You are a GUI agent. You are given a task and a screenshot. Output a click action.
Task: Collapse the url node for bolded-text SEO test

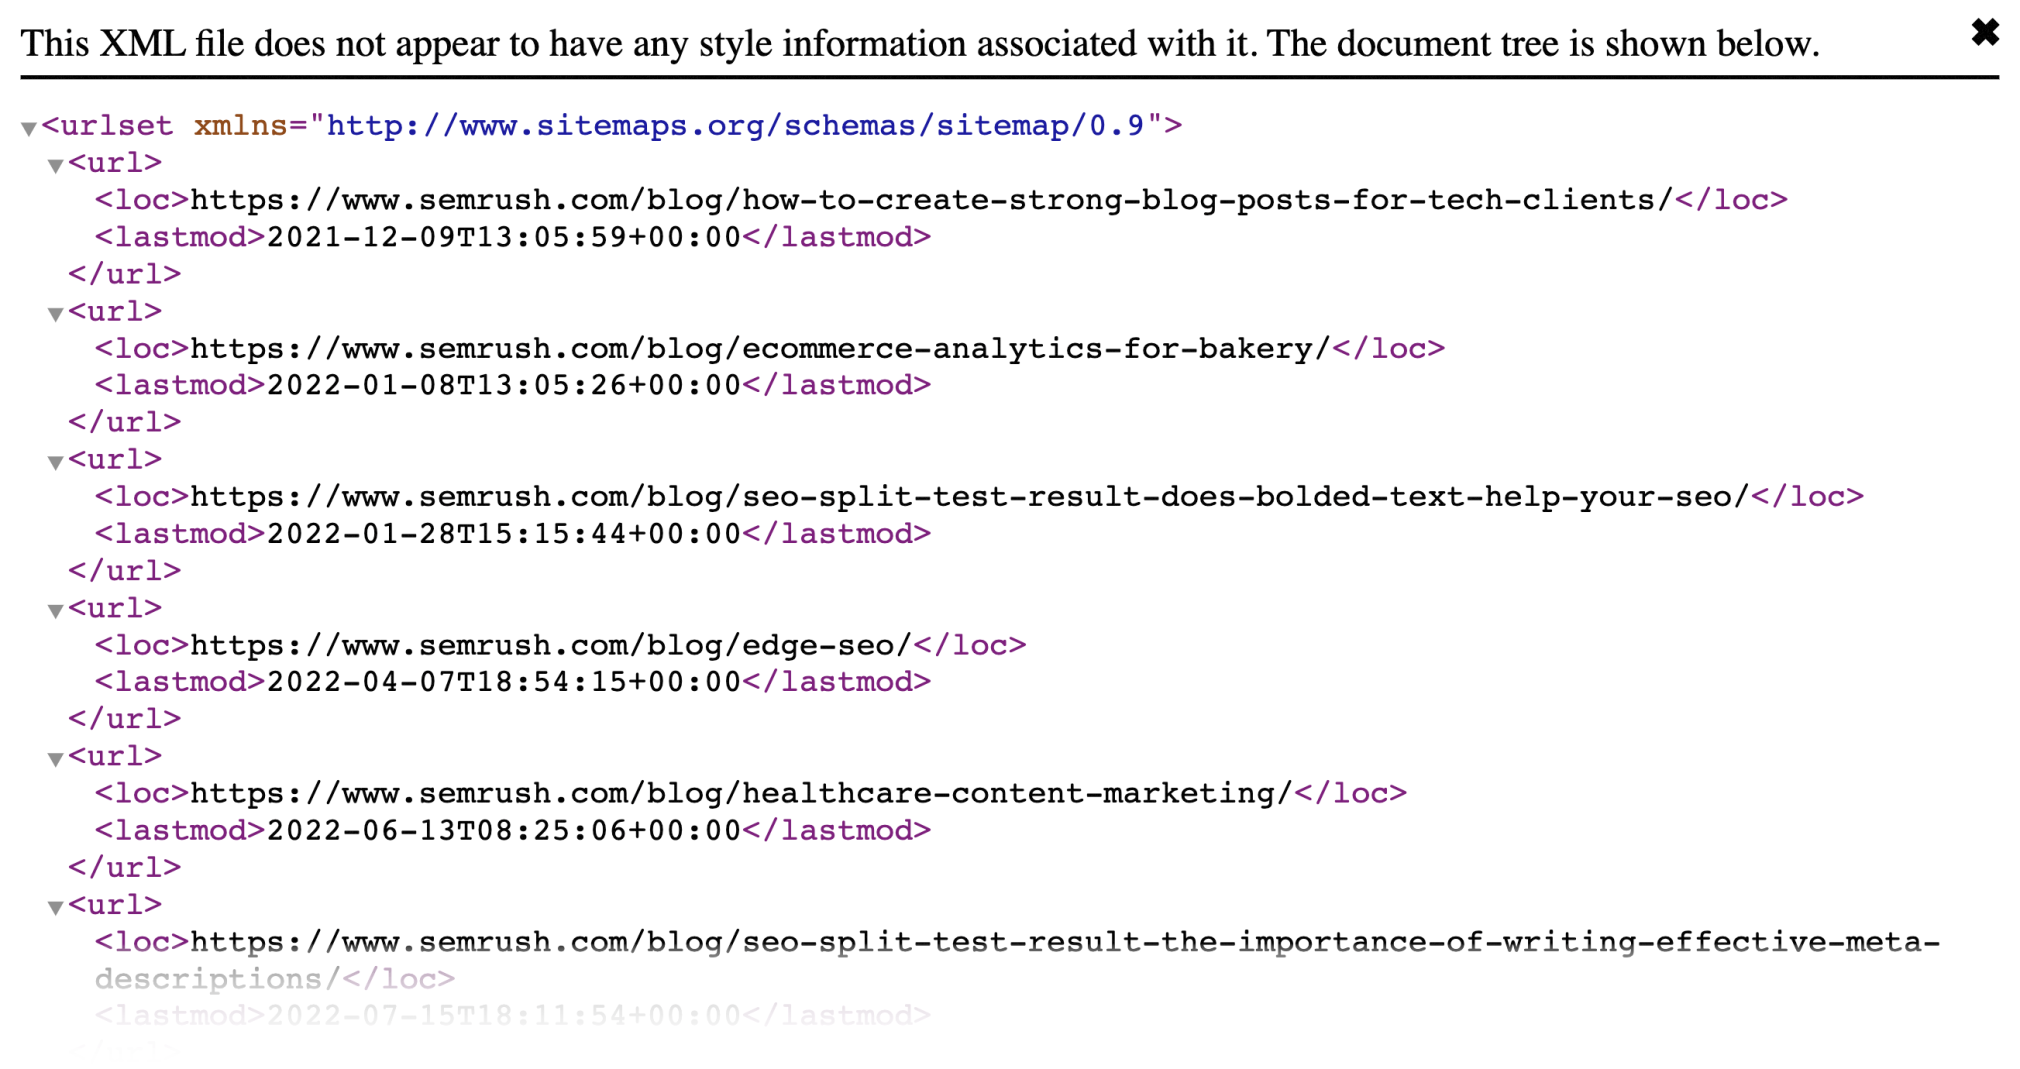pyautogui.click(x=56, y=462)
